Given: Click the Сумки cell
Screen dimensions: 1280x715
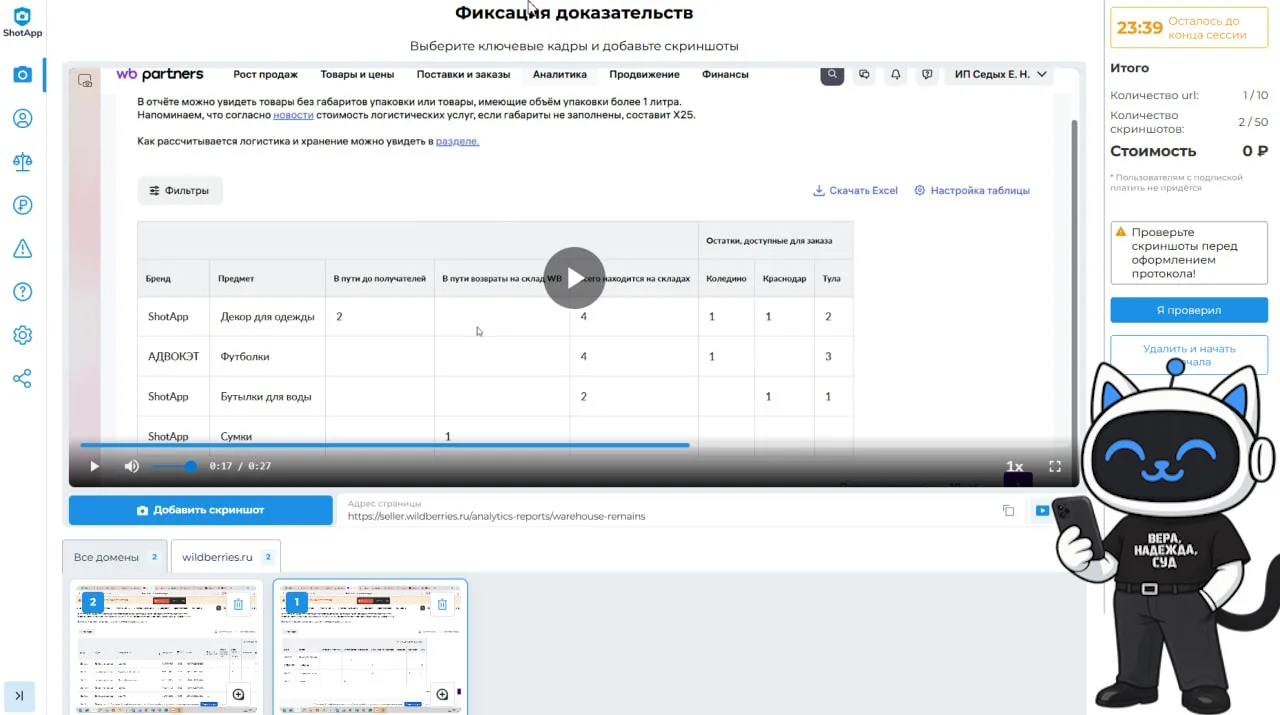Looking at the screenshot, I should coord(267,437).
